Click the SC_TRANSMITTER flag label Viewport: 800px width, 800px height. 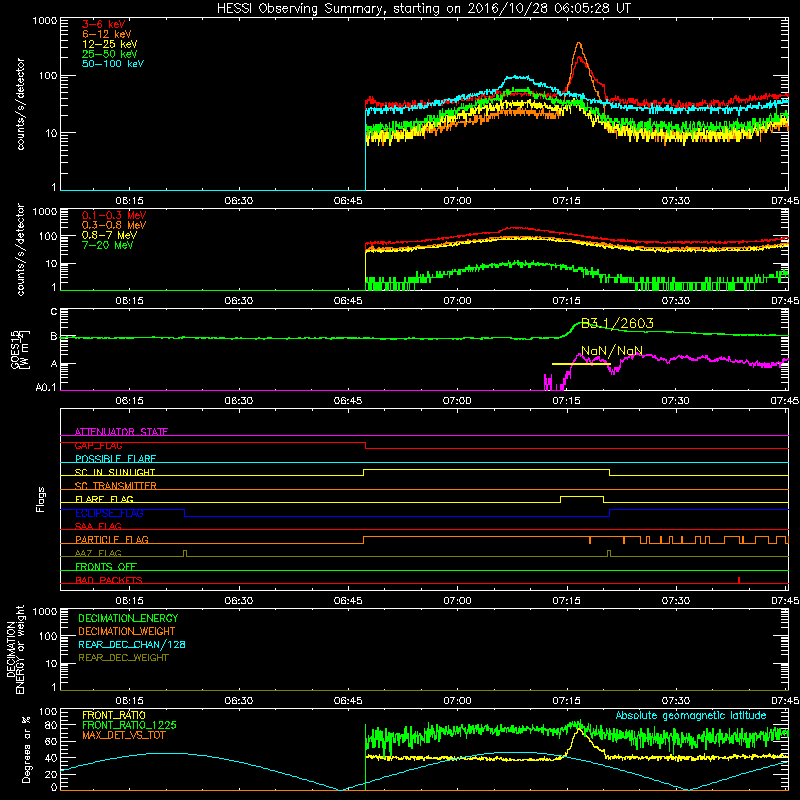tap(115, 486)
